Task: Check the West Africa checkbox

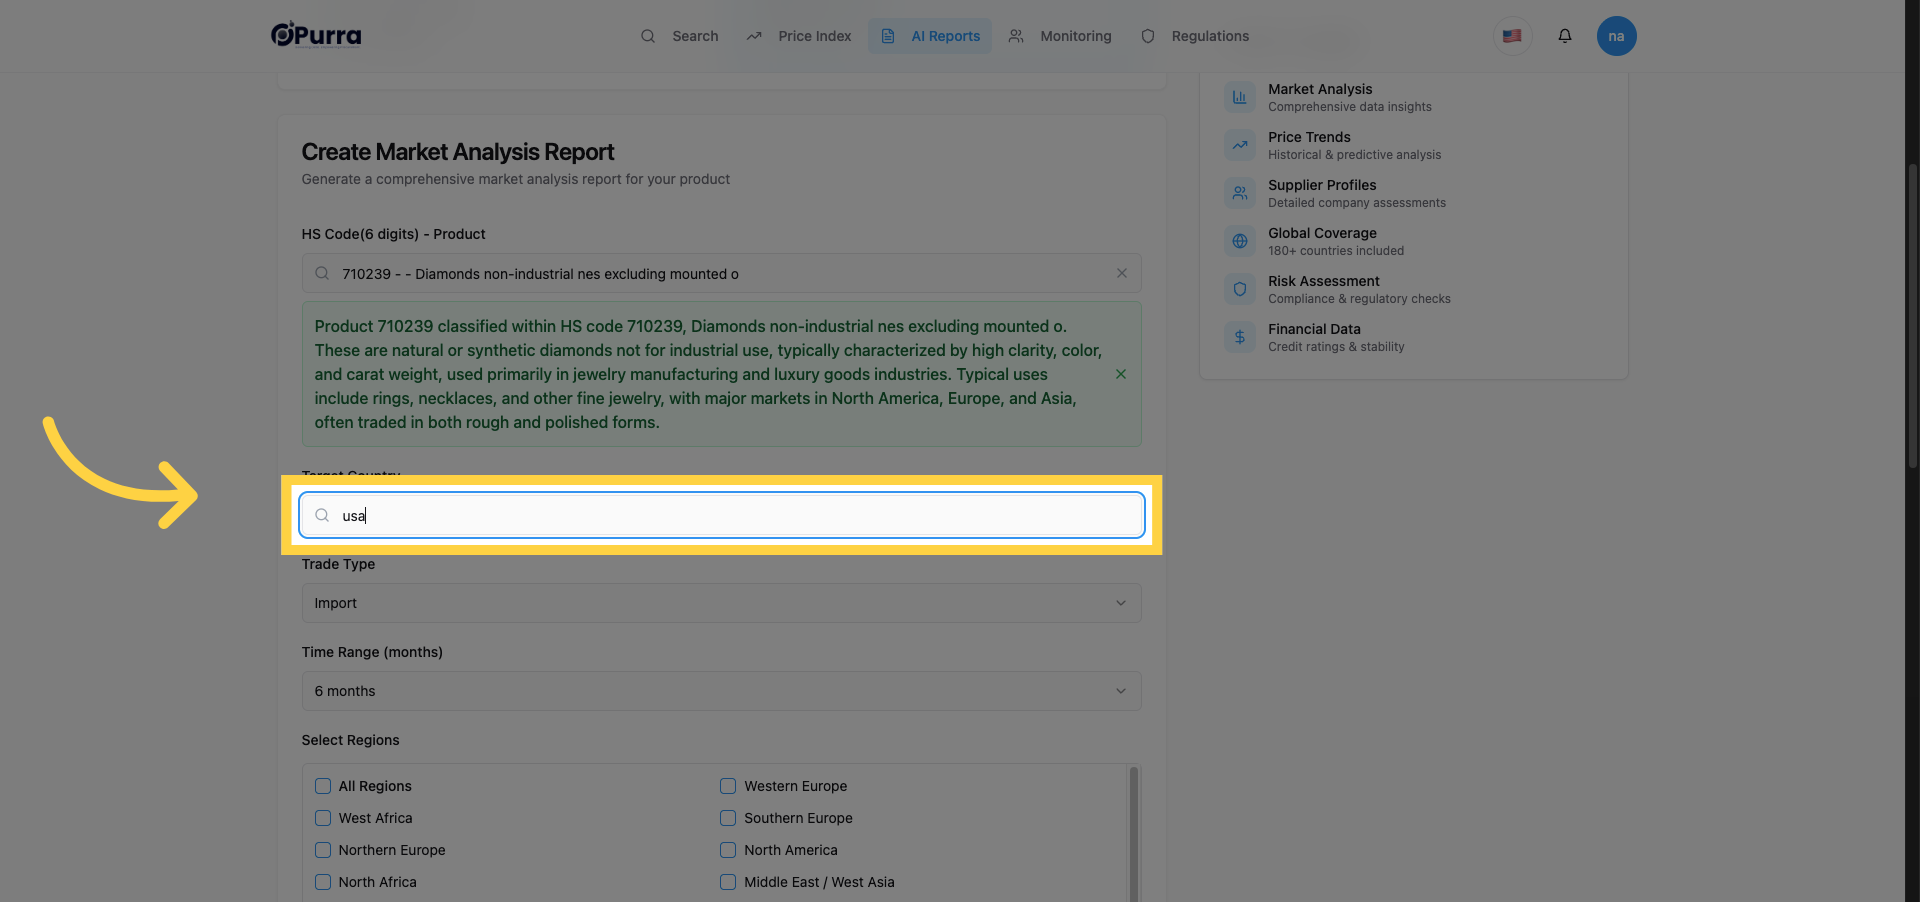Action: 323,818
